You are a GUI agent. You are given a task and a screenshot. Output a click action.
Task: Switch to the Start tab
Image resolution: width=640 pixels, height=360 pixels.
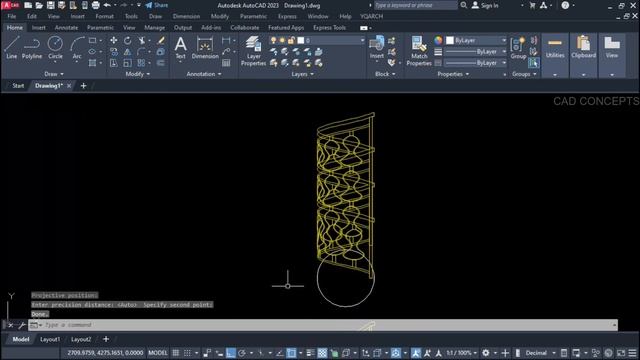pos(18,86)
